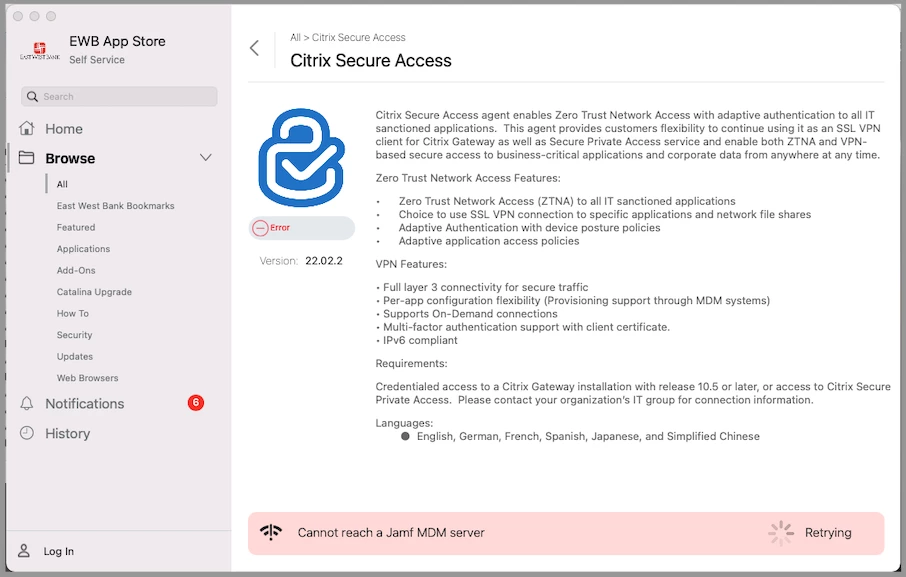The height and width of the screenshot is (577, 906).
Task: Click the Browse folder icon
Action: tap(27, 158)
